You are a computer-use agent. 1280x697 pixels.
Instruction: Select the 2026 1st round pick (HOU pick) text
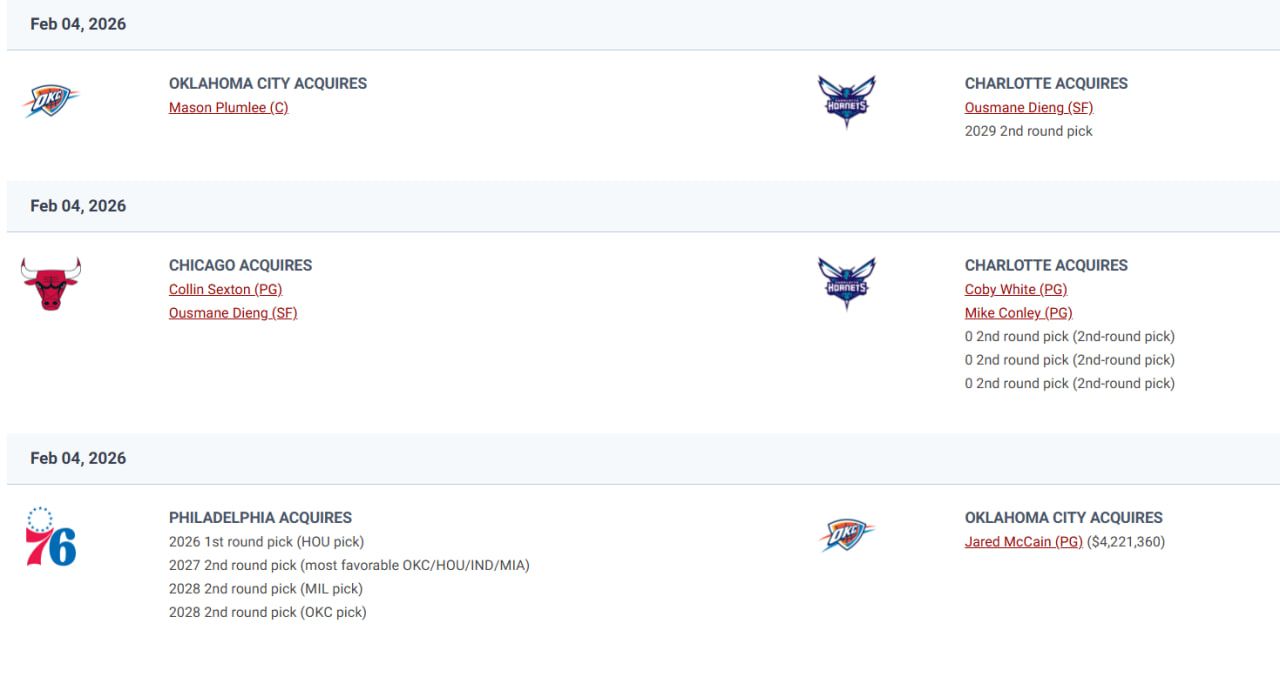pos(266,542)
